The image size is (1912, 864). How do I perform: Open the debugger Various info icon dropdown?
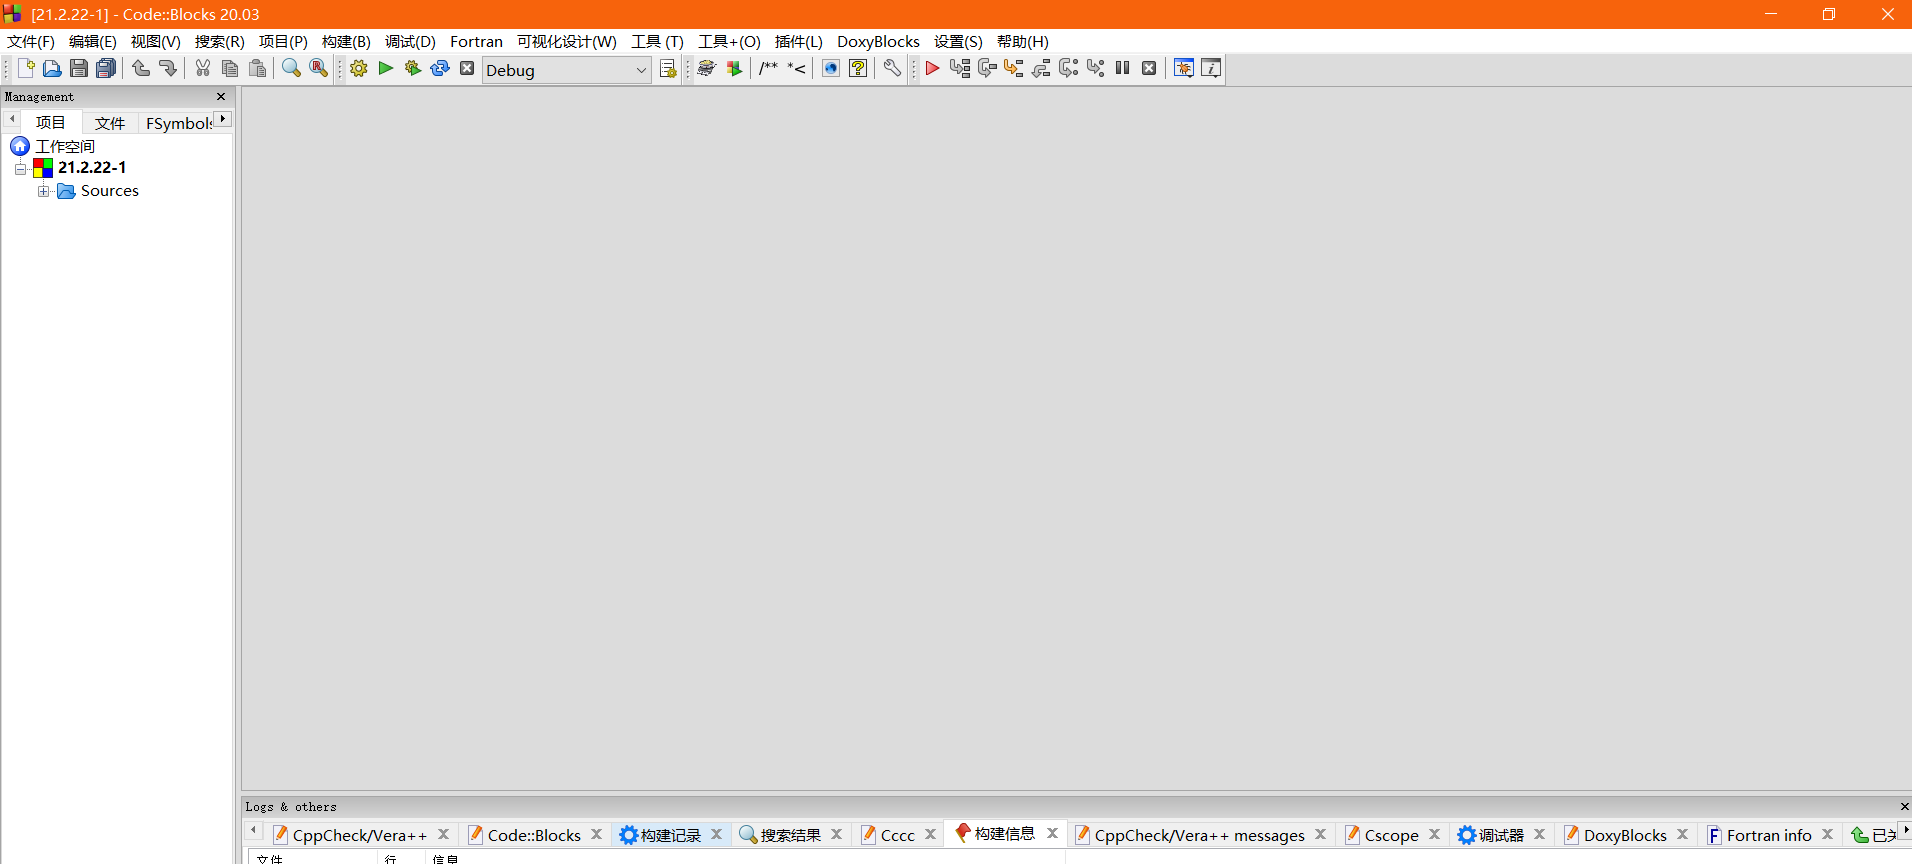pyautogui.click(x=1211, y=68)
